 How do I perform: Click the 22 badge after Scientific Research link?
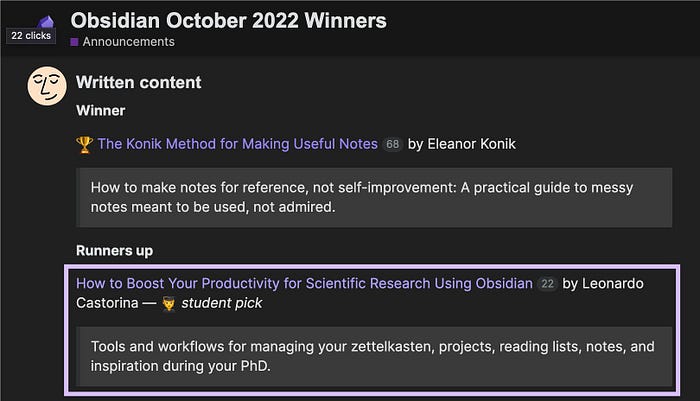(547, 284)
